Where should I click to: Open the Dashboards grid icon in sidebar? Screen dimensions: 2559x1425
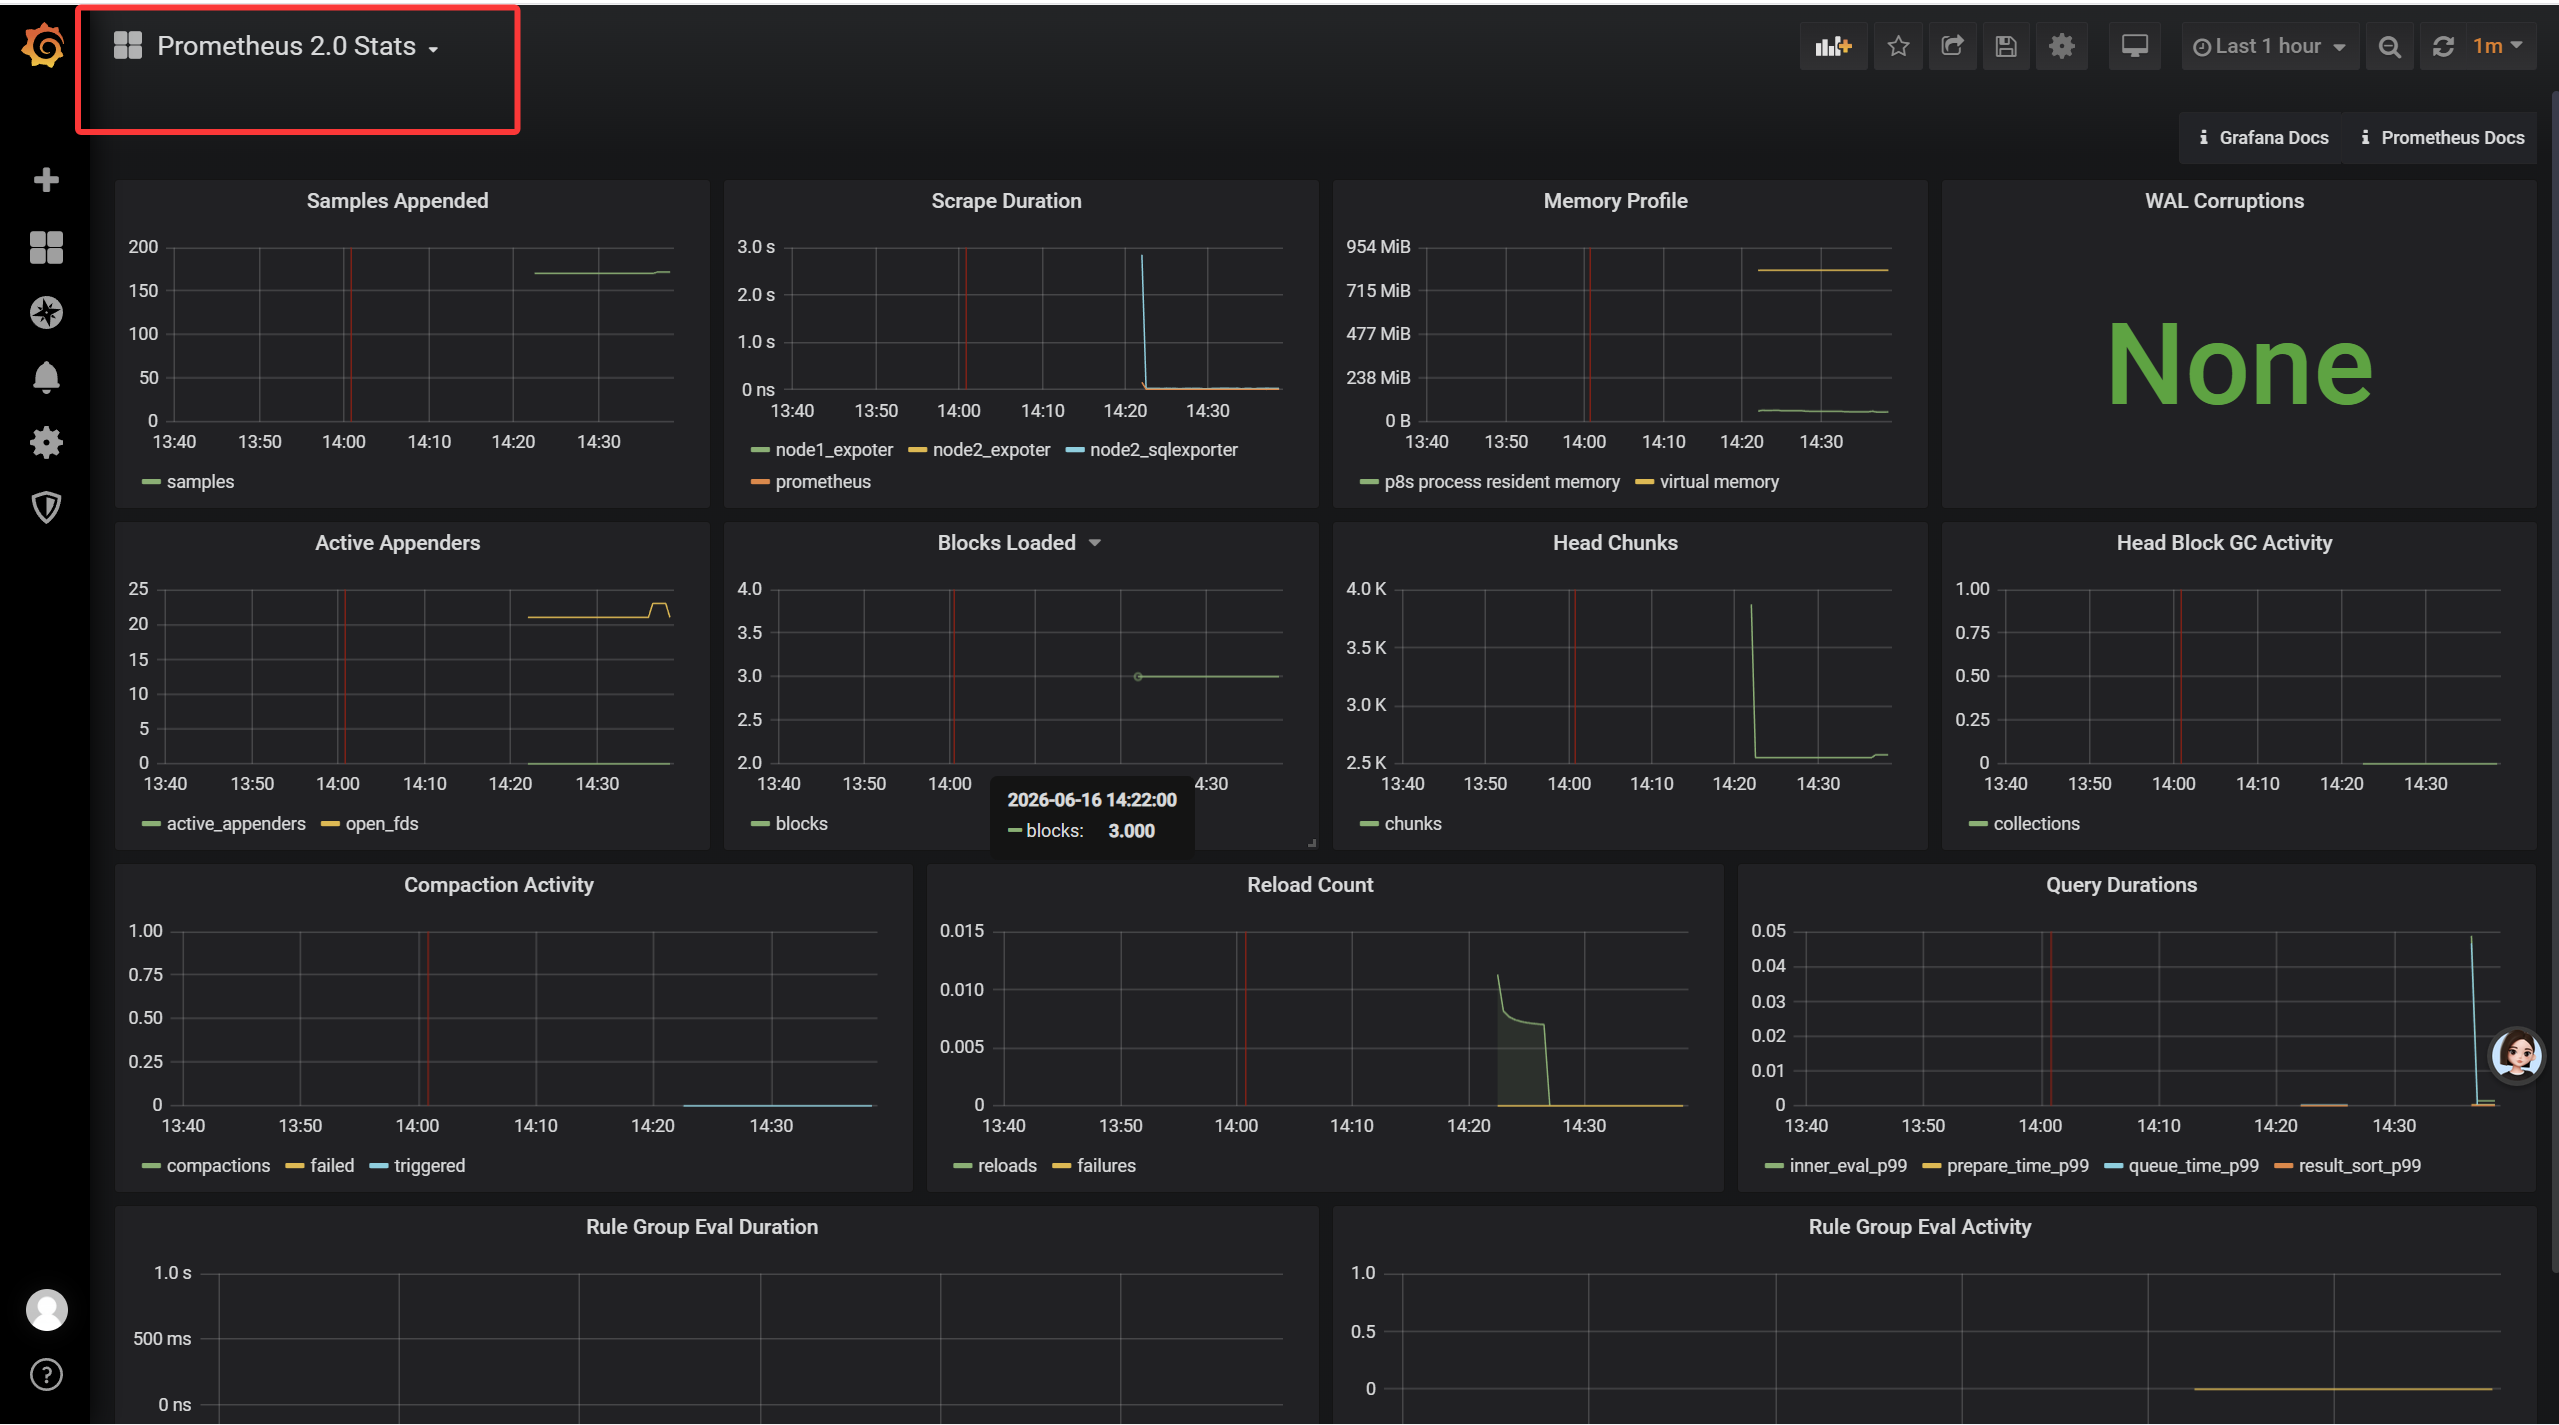coord(46,247)
